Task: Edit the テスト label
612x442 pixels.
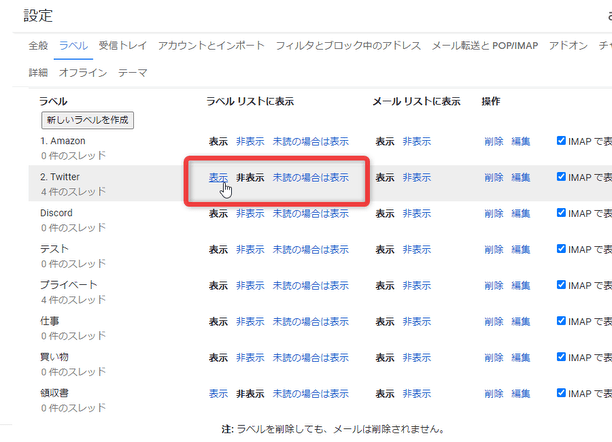Action: click(x=521, y=250)
